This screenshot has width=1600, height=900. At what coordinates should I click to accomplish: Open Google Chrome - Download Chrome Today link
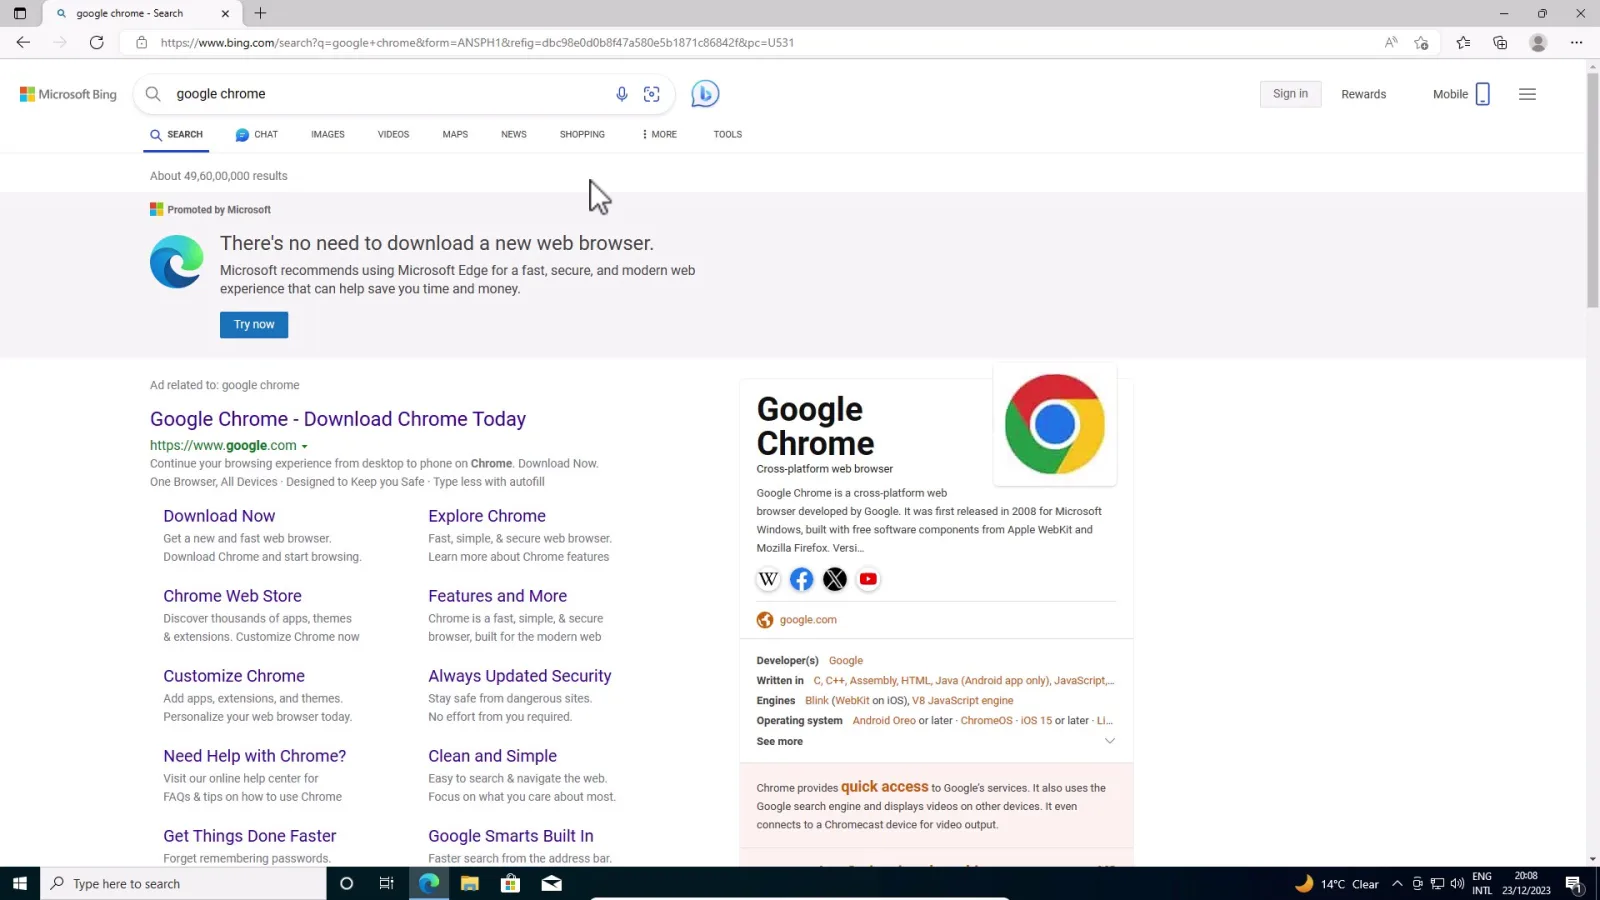click(338, 419)
